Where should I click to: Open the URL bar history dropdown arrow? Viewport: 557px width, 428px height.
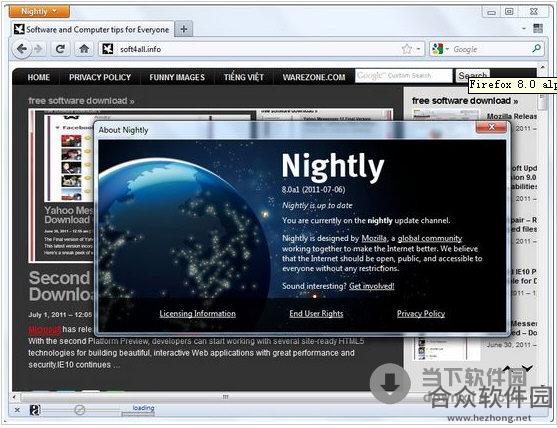[x=419, y=49]
